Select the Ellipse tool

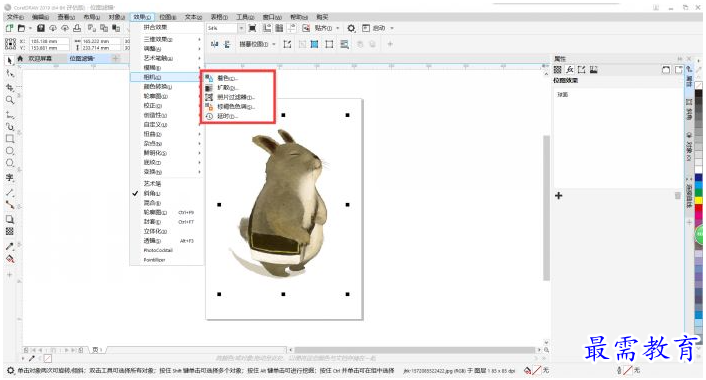[x=9, y=151]
